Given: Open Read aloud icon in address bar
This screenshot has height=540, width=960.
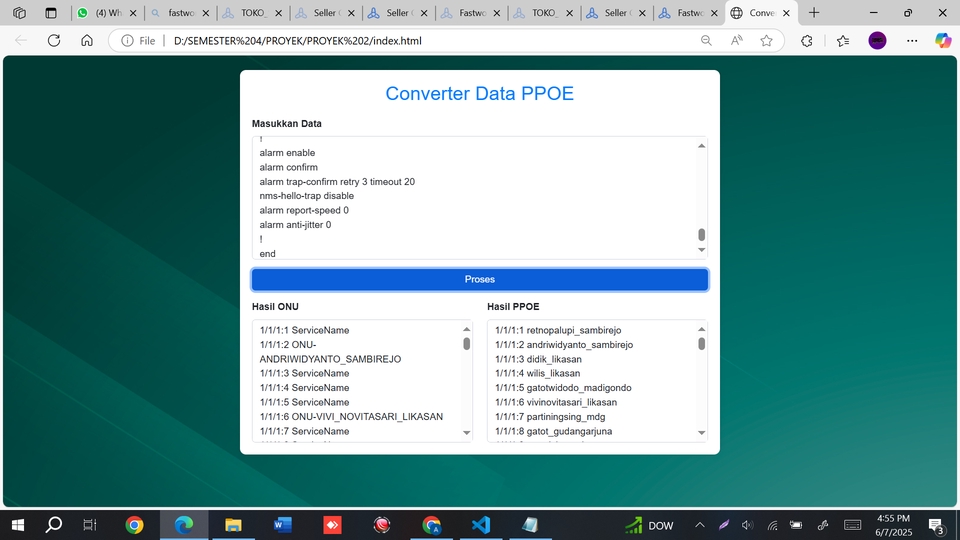Looking at the screenshot, I should point(737,40).
